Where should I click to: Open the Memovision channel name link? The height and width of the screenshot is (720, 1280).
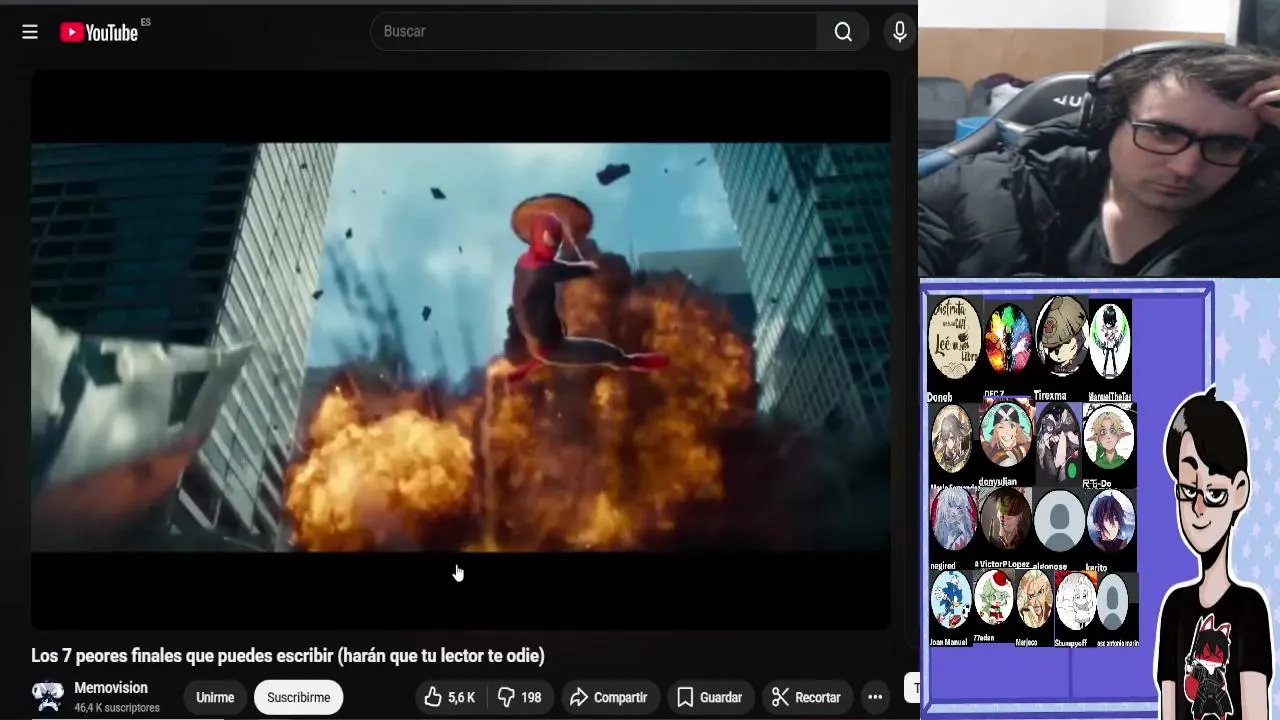click(111, 688)
